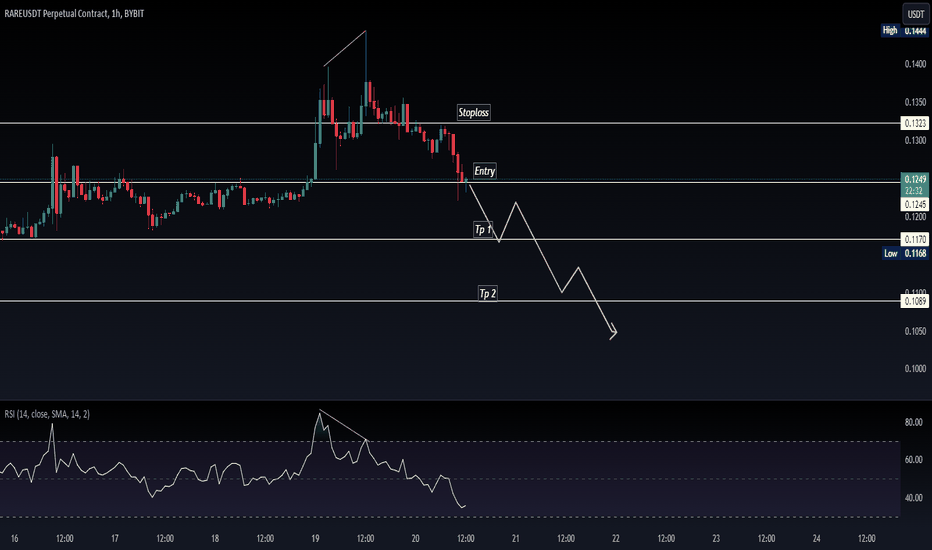This screenshot has height=550, width=932.
Task: Click the Low 0.1168 price marker
Action: tap(905, 253)
